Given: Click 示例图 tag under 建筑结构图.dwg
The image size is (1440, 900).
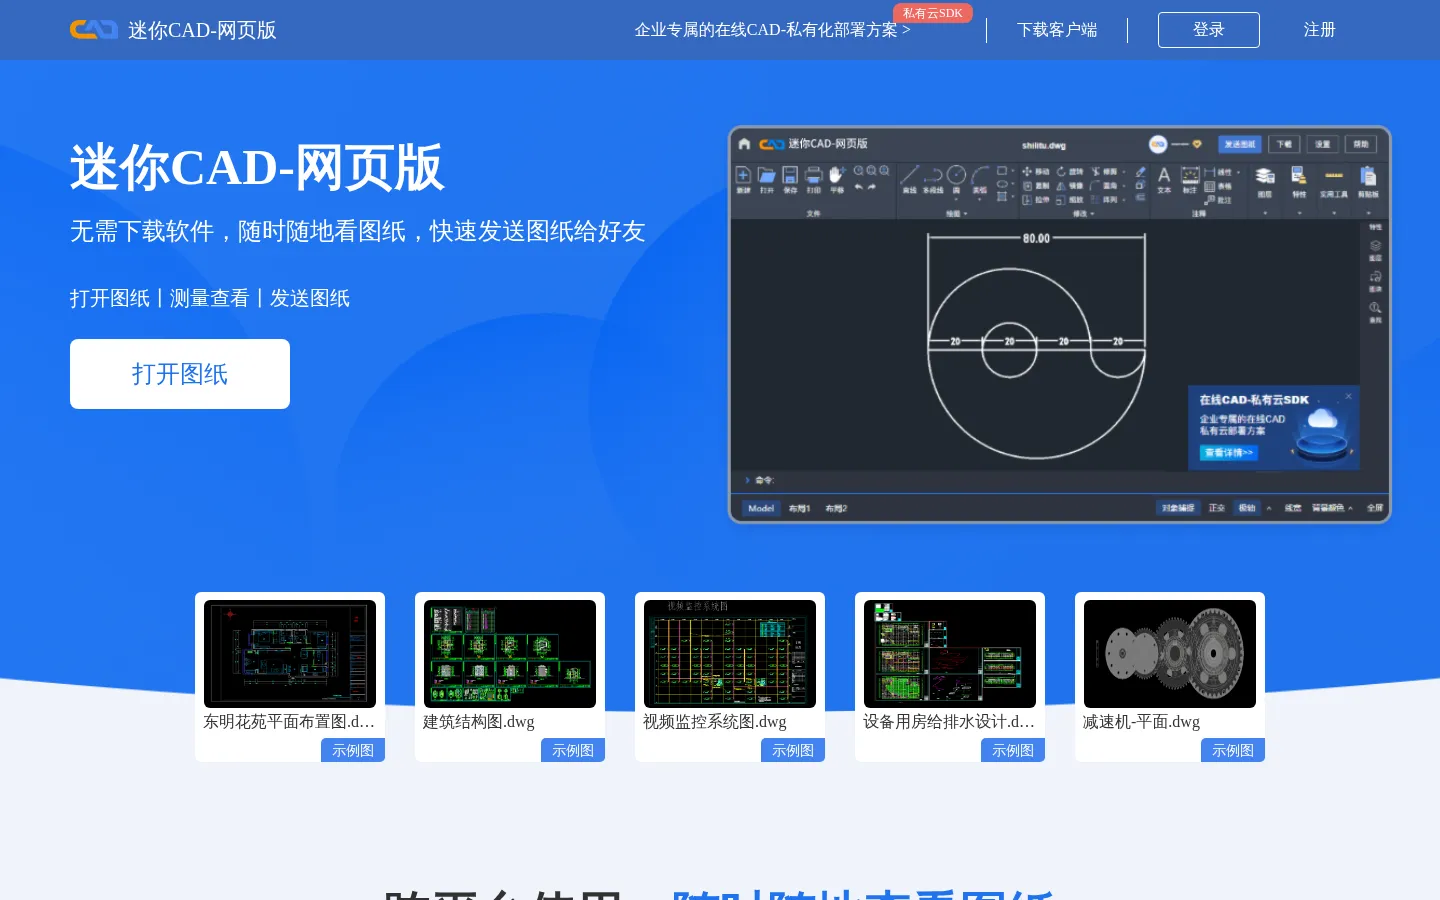Looking at the screenshot, I should [573, 750].
